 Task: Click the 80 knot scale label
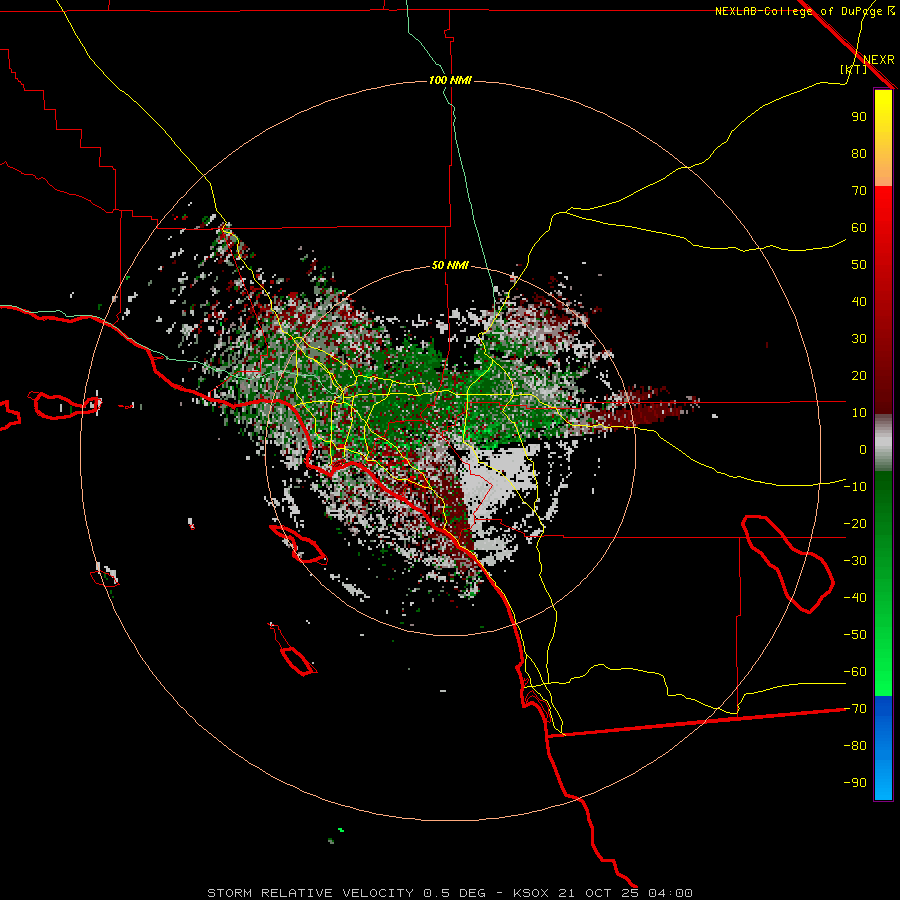859,154
